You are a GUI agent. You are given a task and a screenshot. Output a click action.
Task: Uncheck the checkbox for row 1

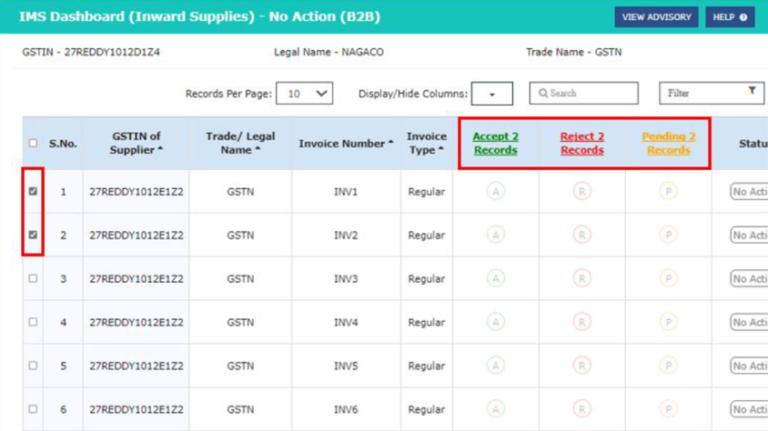point(33,191)
